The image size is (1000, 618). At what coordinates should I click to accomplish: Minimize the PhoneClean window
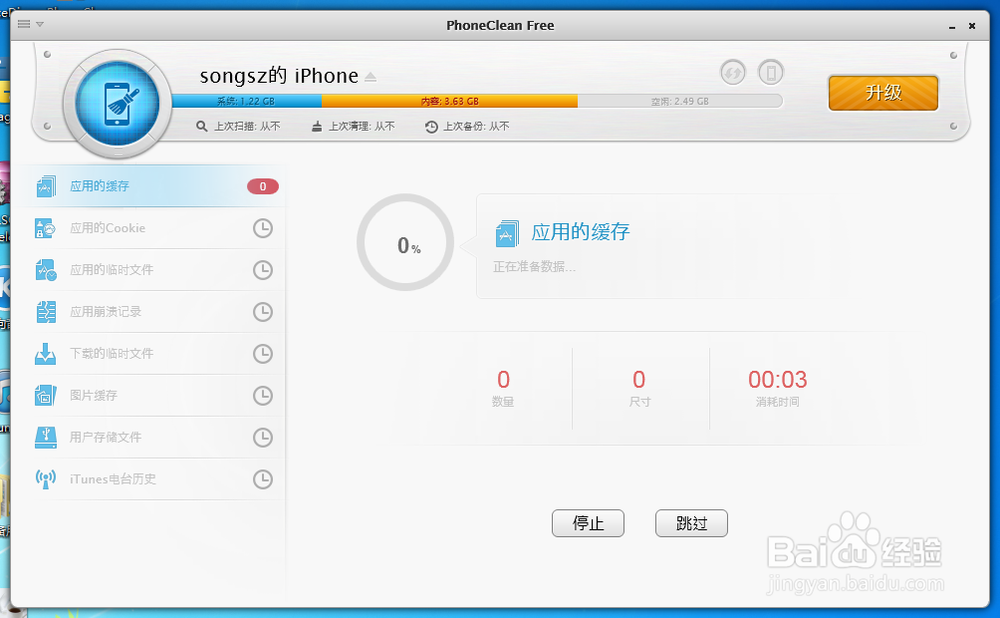pos(952,26)
